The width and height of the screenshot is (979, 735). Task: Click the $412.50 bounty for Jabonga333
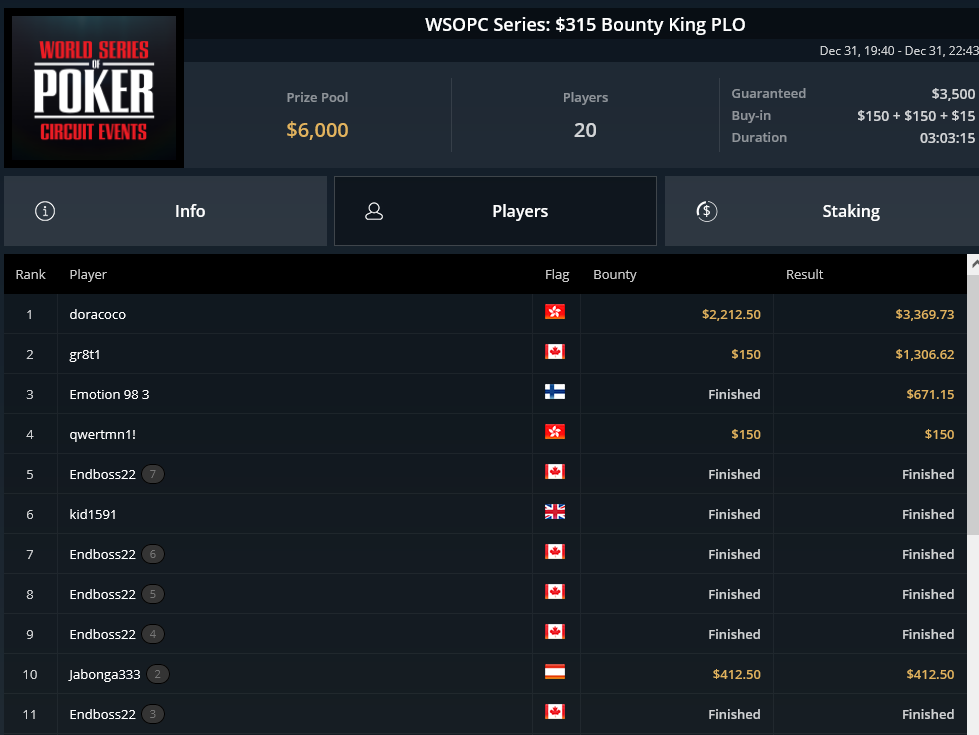(737, 674)
